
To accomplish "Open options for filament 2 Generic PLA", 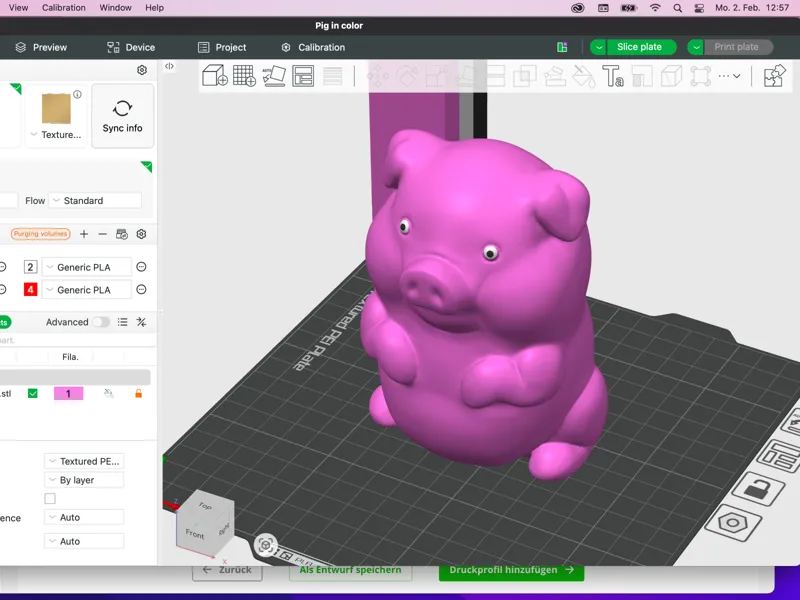I will click(x=141, y=267).
